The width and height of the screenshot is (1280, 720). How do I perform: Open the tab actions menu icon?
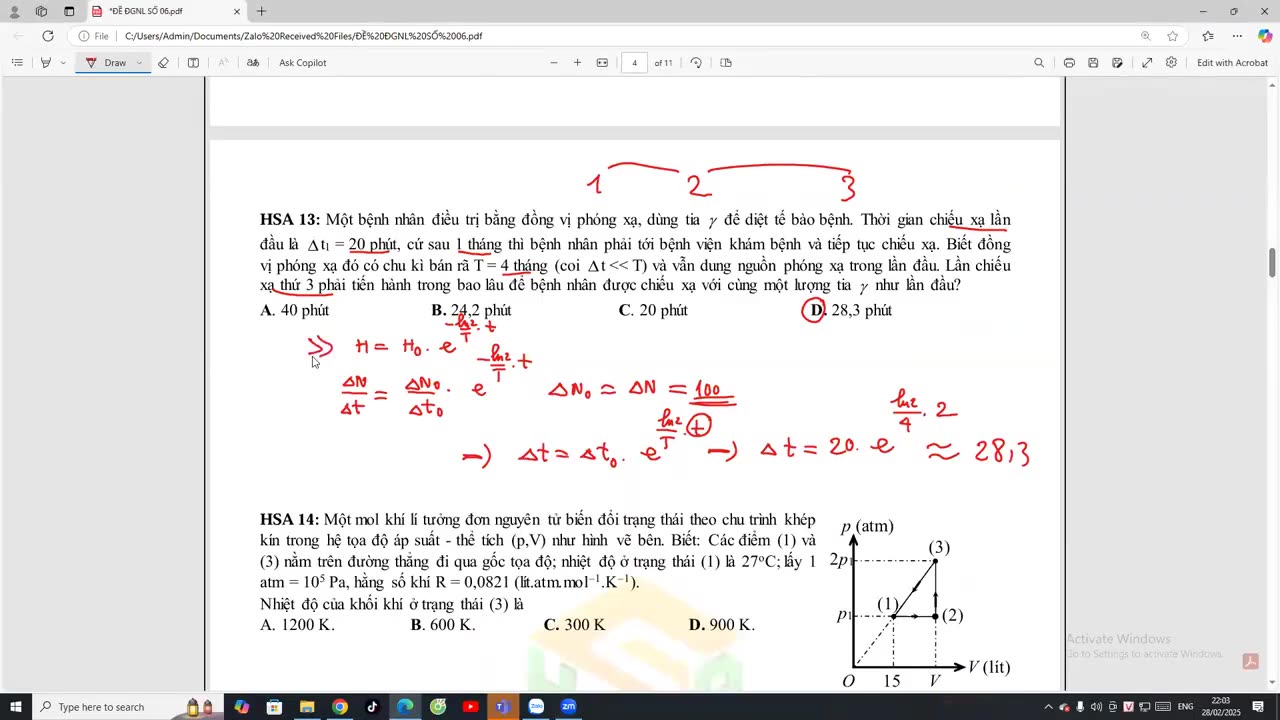pos(69,11)
